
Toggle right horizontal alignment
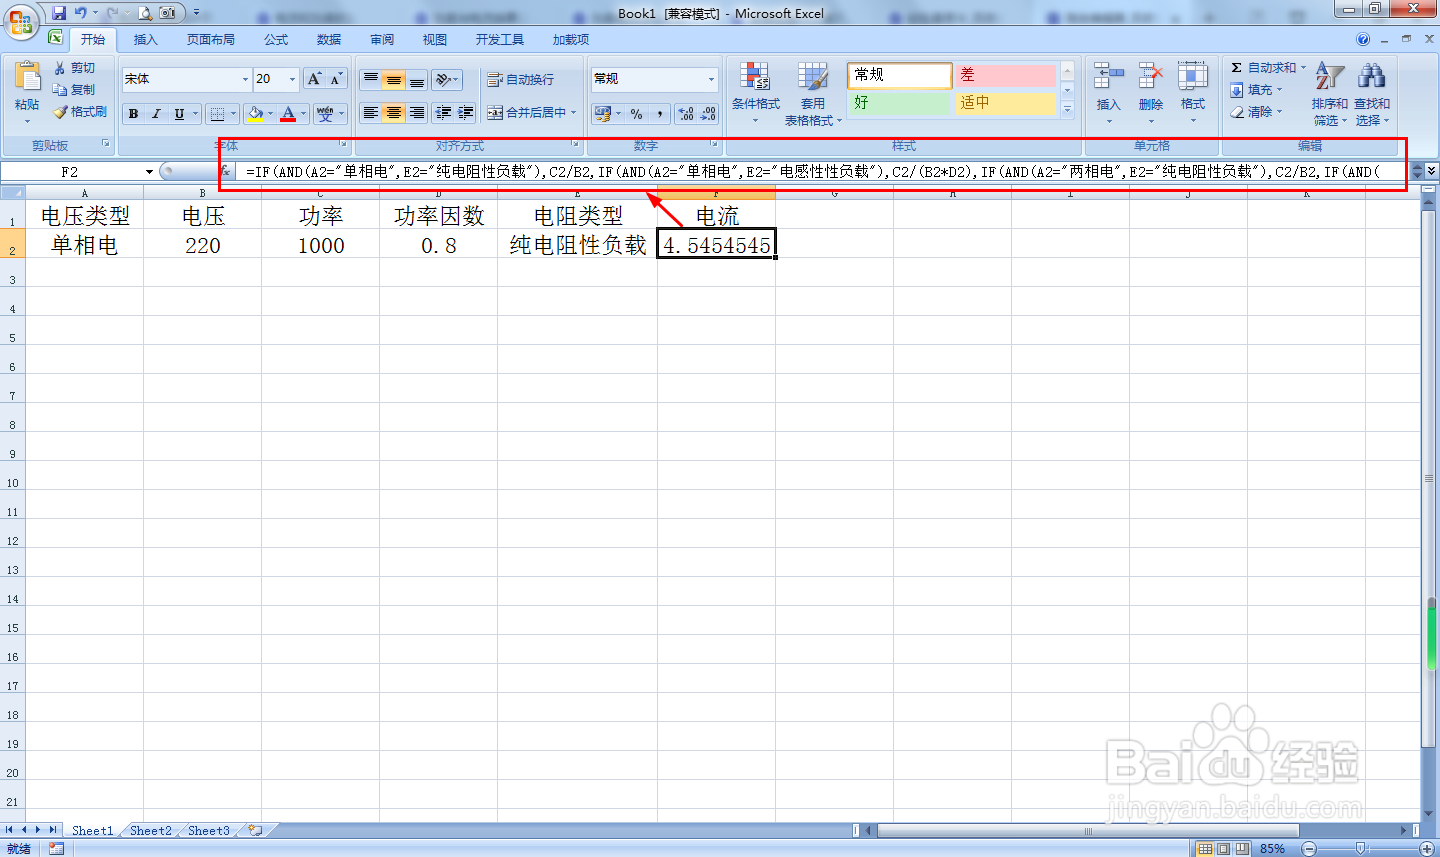tap(417, 113)
